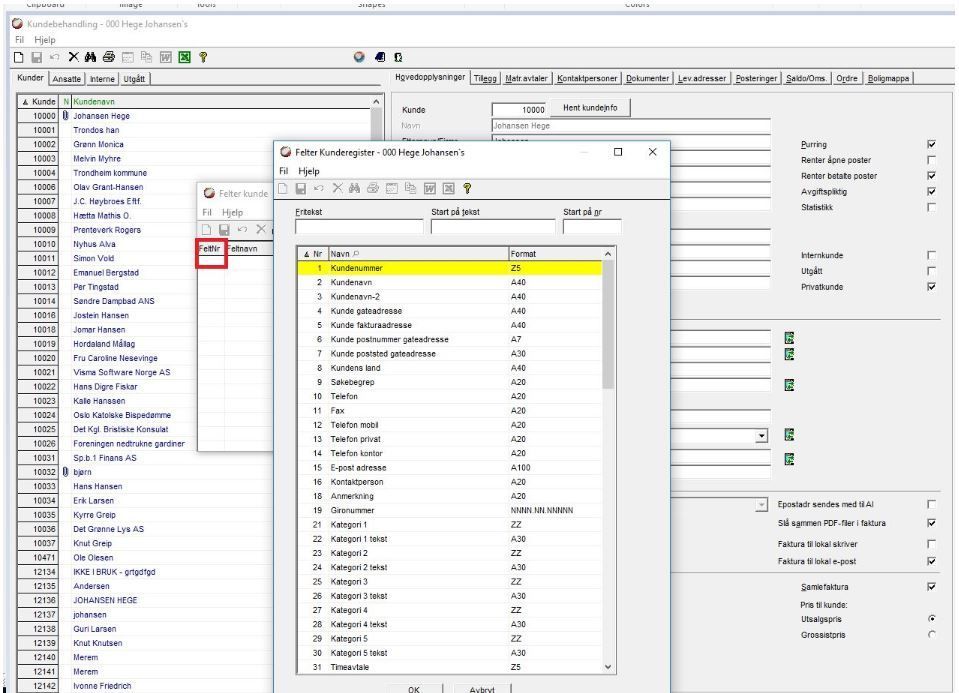Switch to the Kontaktpersoner tab
959x693 pixels.
(x=587, y=78)
